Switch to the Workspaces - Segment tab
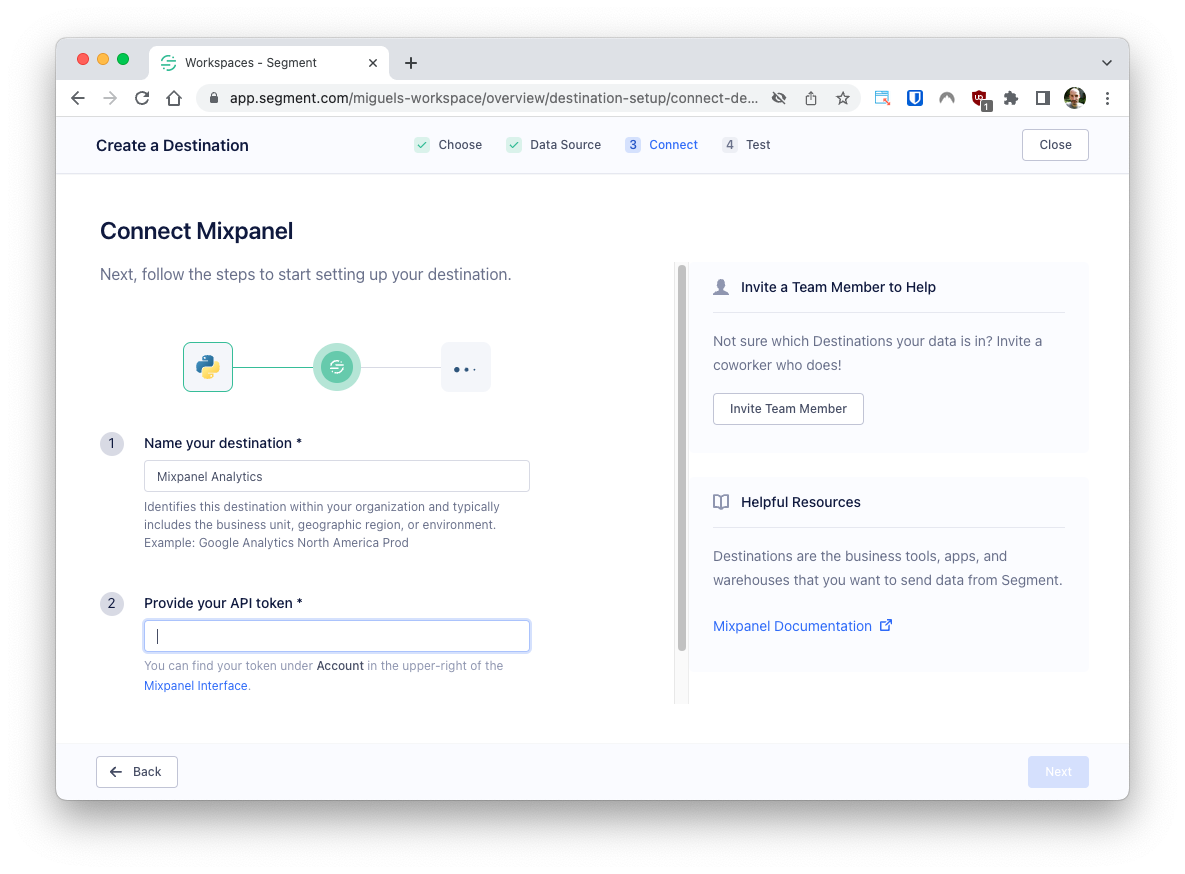1185x874 pixels. [268, 63]
